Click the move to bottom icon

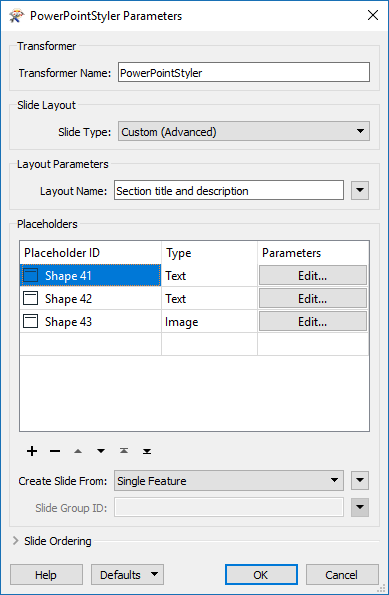[147, 451]
